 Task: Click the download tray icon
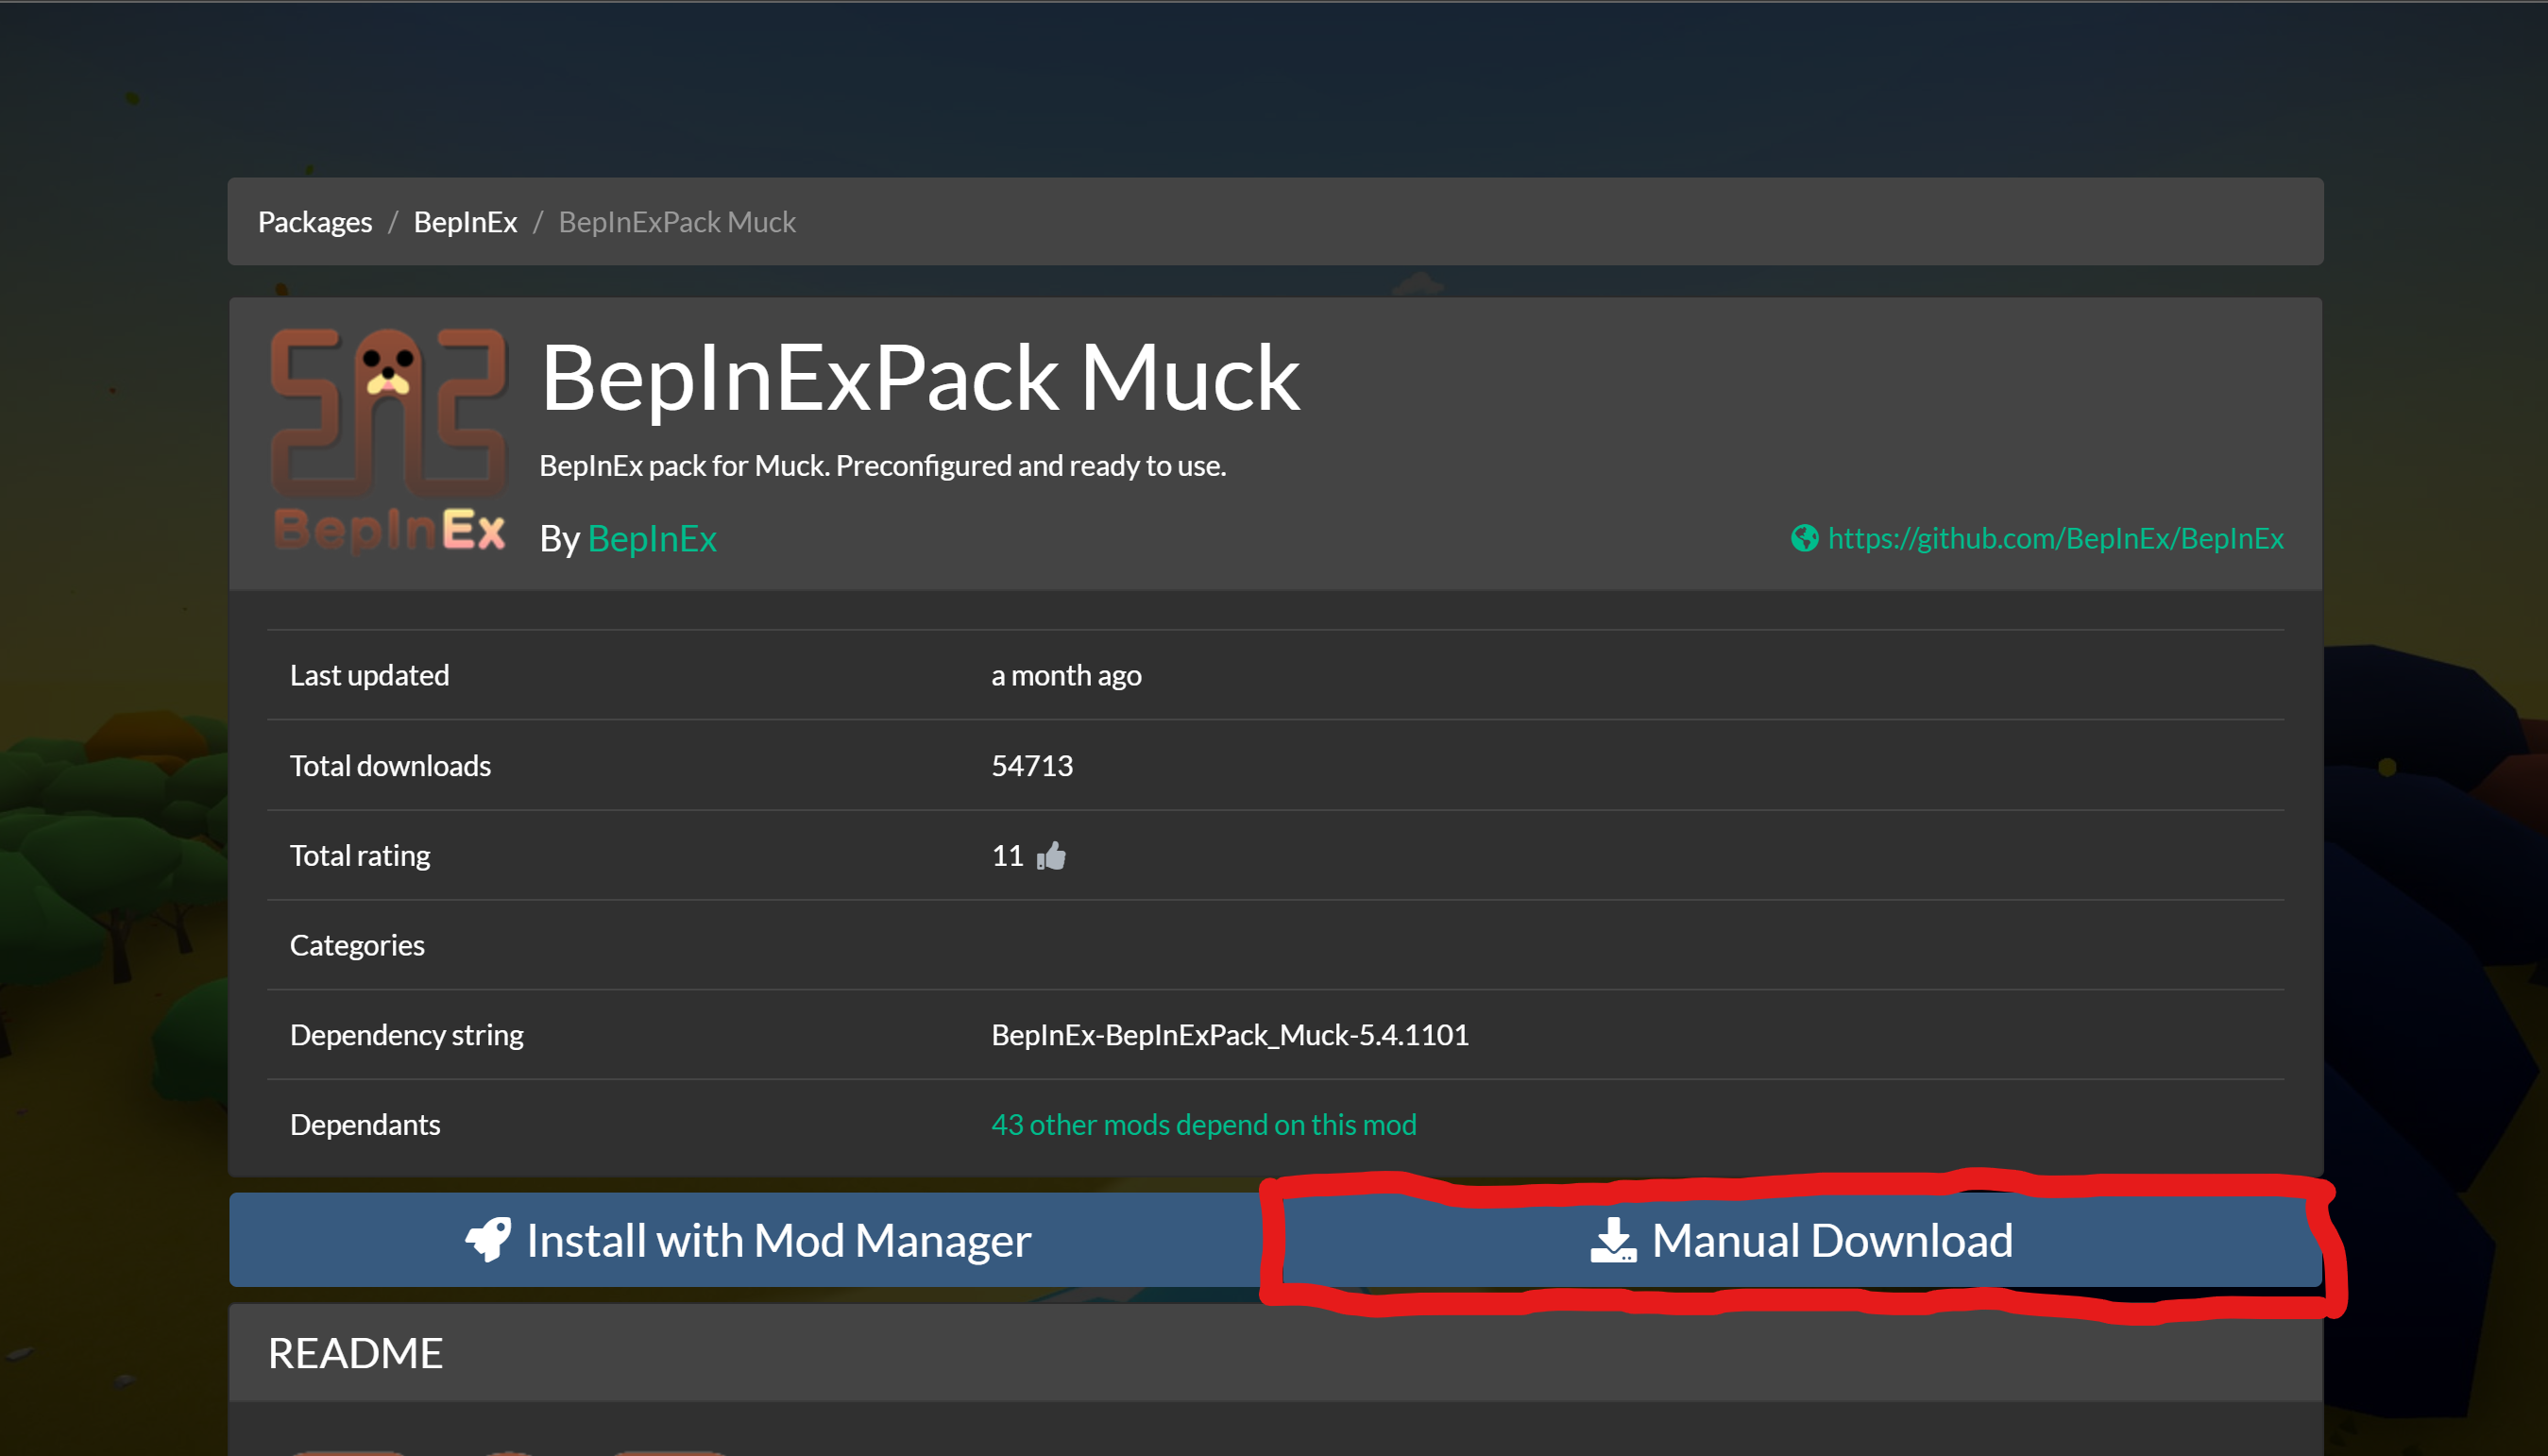pyautogui.click(x=1612, y=1240)
